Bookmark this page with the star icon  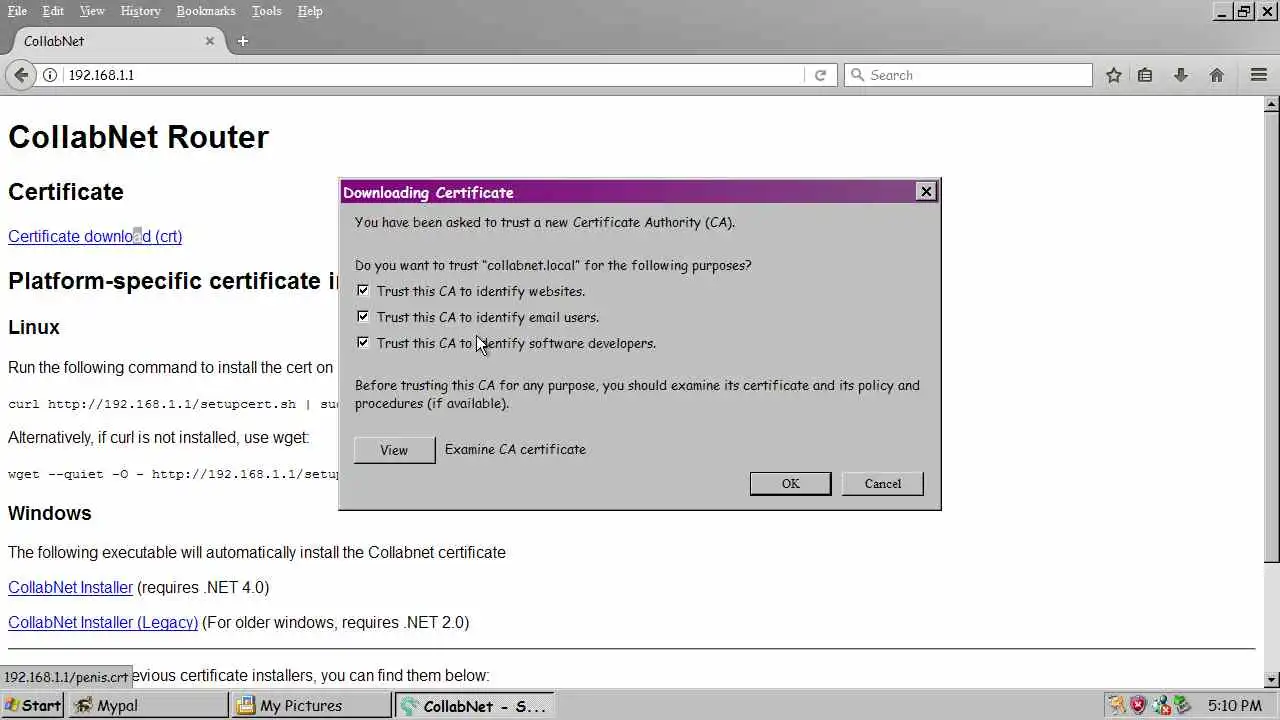pyautogui.click(x=1113, y=75)
